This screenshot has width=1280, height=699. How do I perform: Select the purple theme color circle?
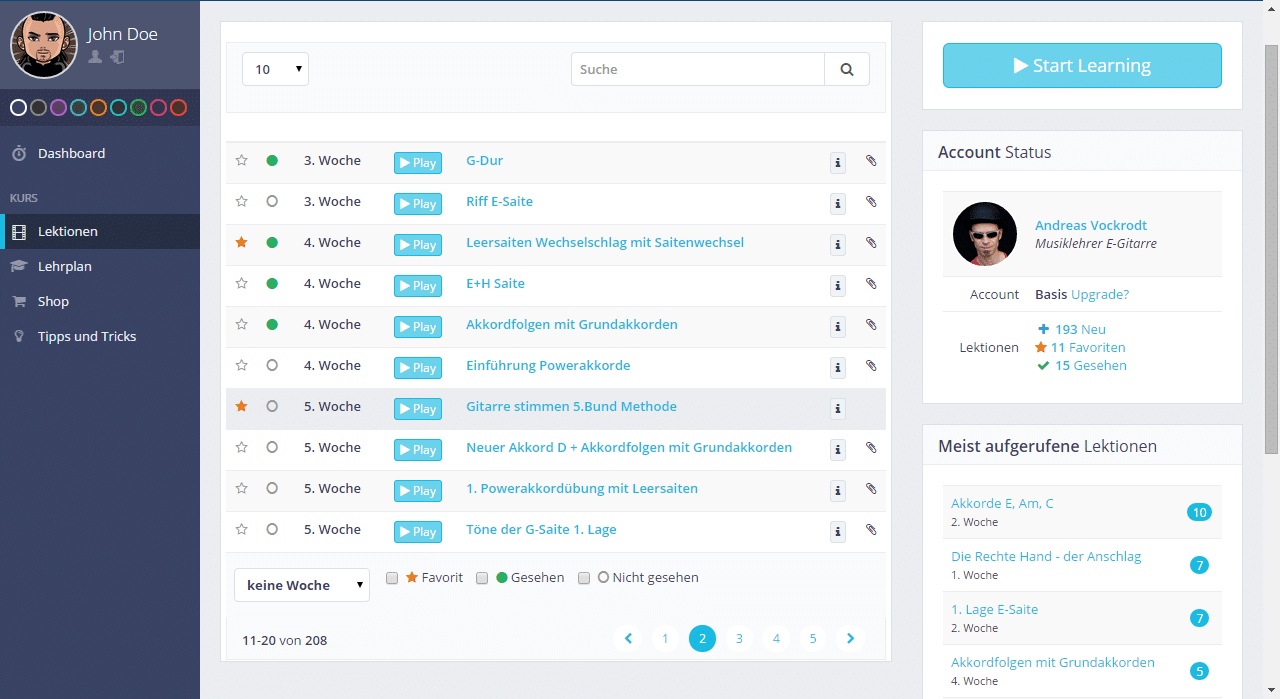58,107
